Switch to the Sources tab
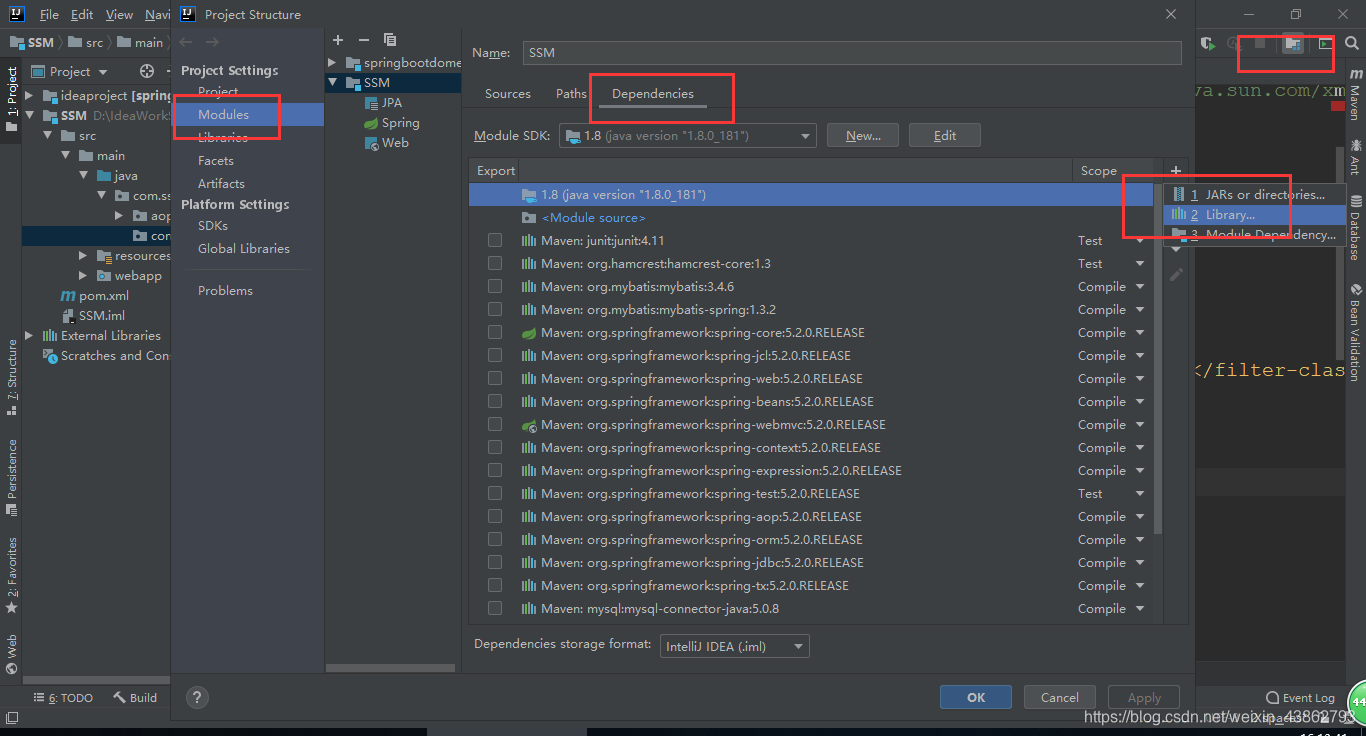This screenshot has width=1366, height=736. pos(507,93)
